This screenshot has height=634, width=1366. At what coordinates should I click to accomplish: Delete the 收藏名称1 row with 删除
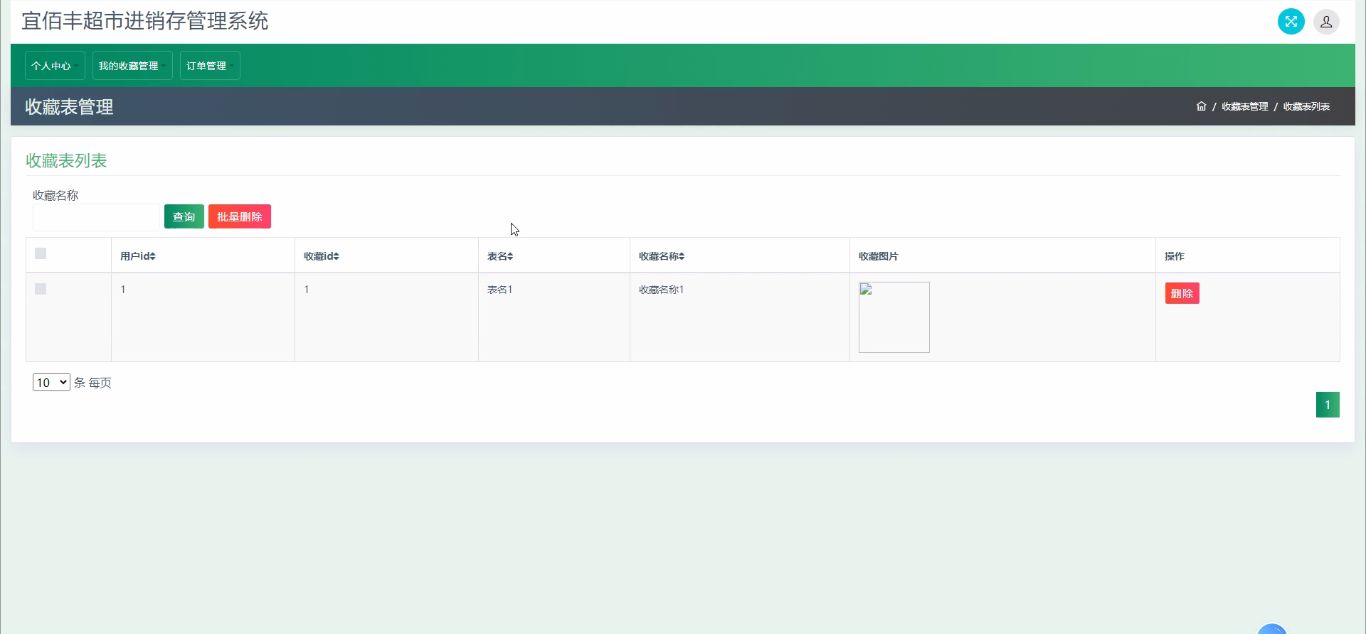1182,293
